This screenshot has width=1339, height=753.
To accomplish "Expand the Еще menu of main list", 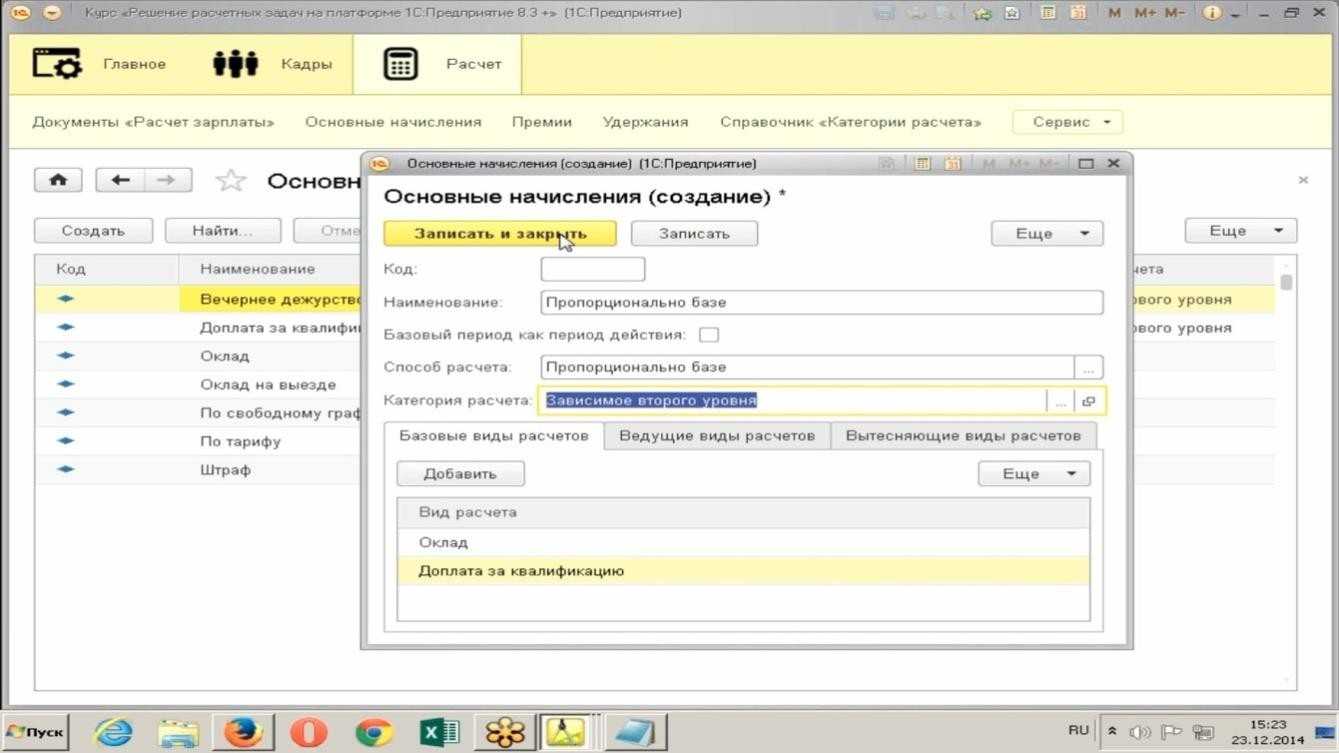I will point(1241,230).
